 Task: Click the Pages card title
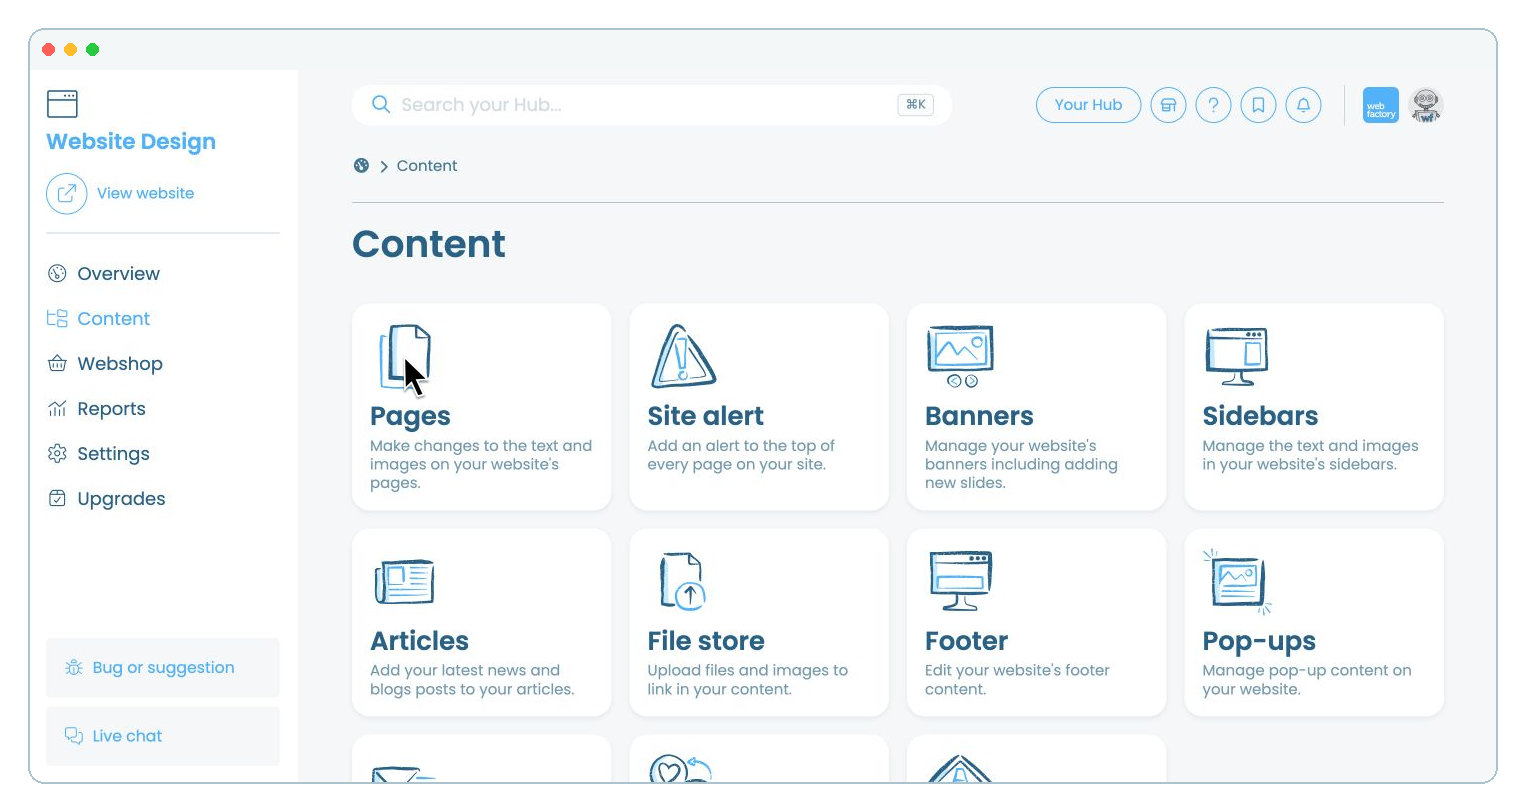[410, 416]
